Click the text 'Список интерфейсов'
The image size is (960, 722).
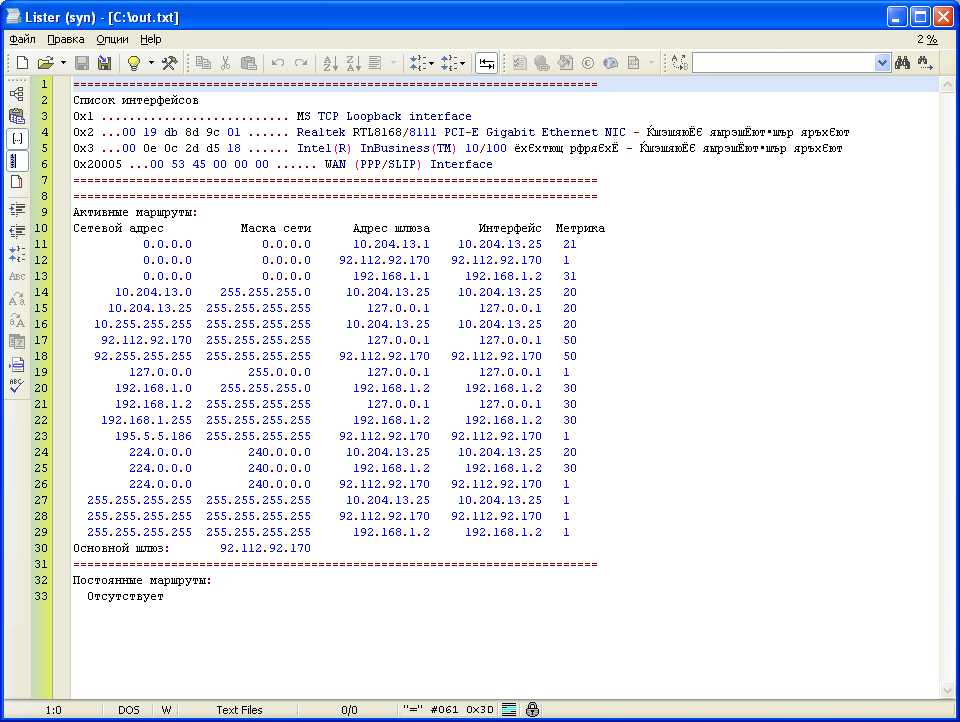pos(135,100)
